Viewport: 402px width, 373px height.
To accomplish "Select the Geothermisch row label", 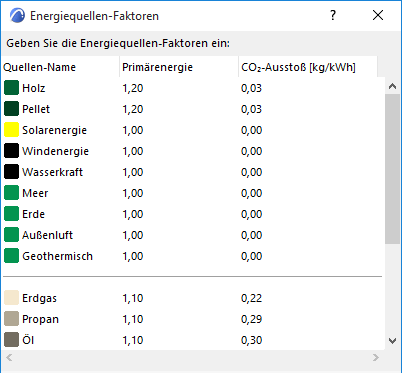I will pyautogui.click(x=57, y=256).
